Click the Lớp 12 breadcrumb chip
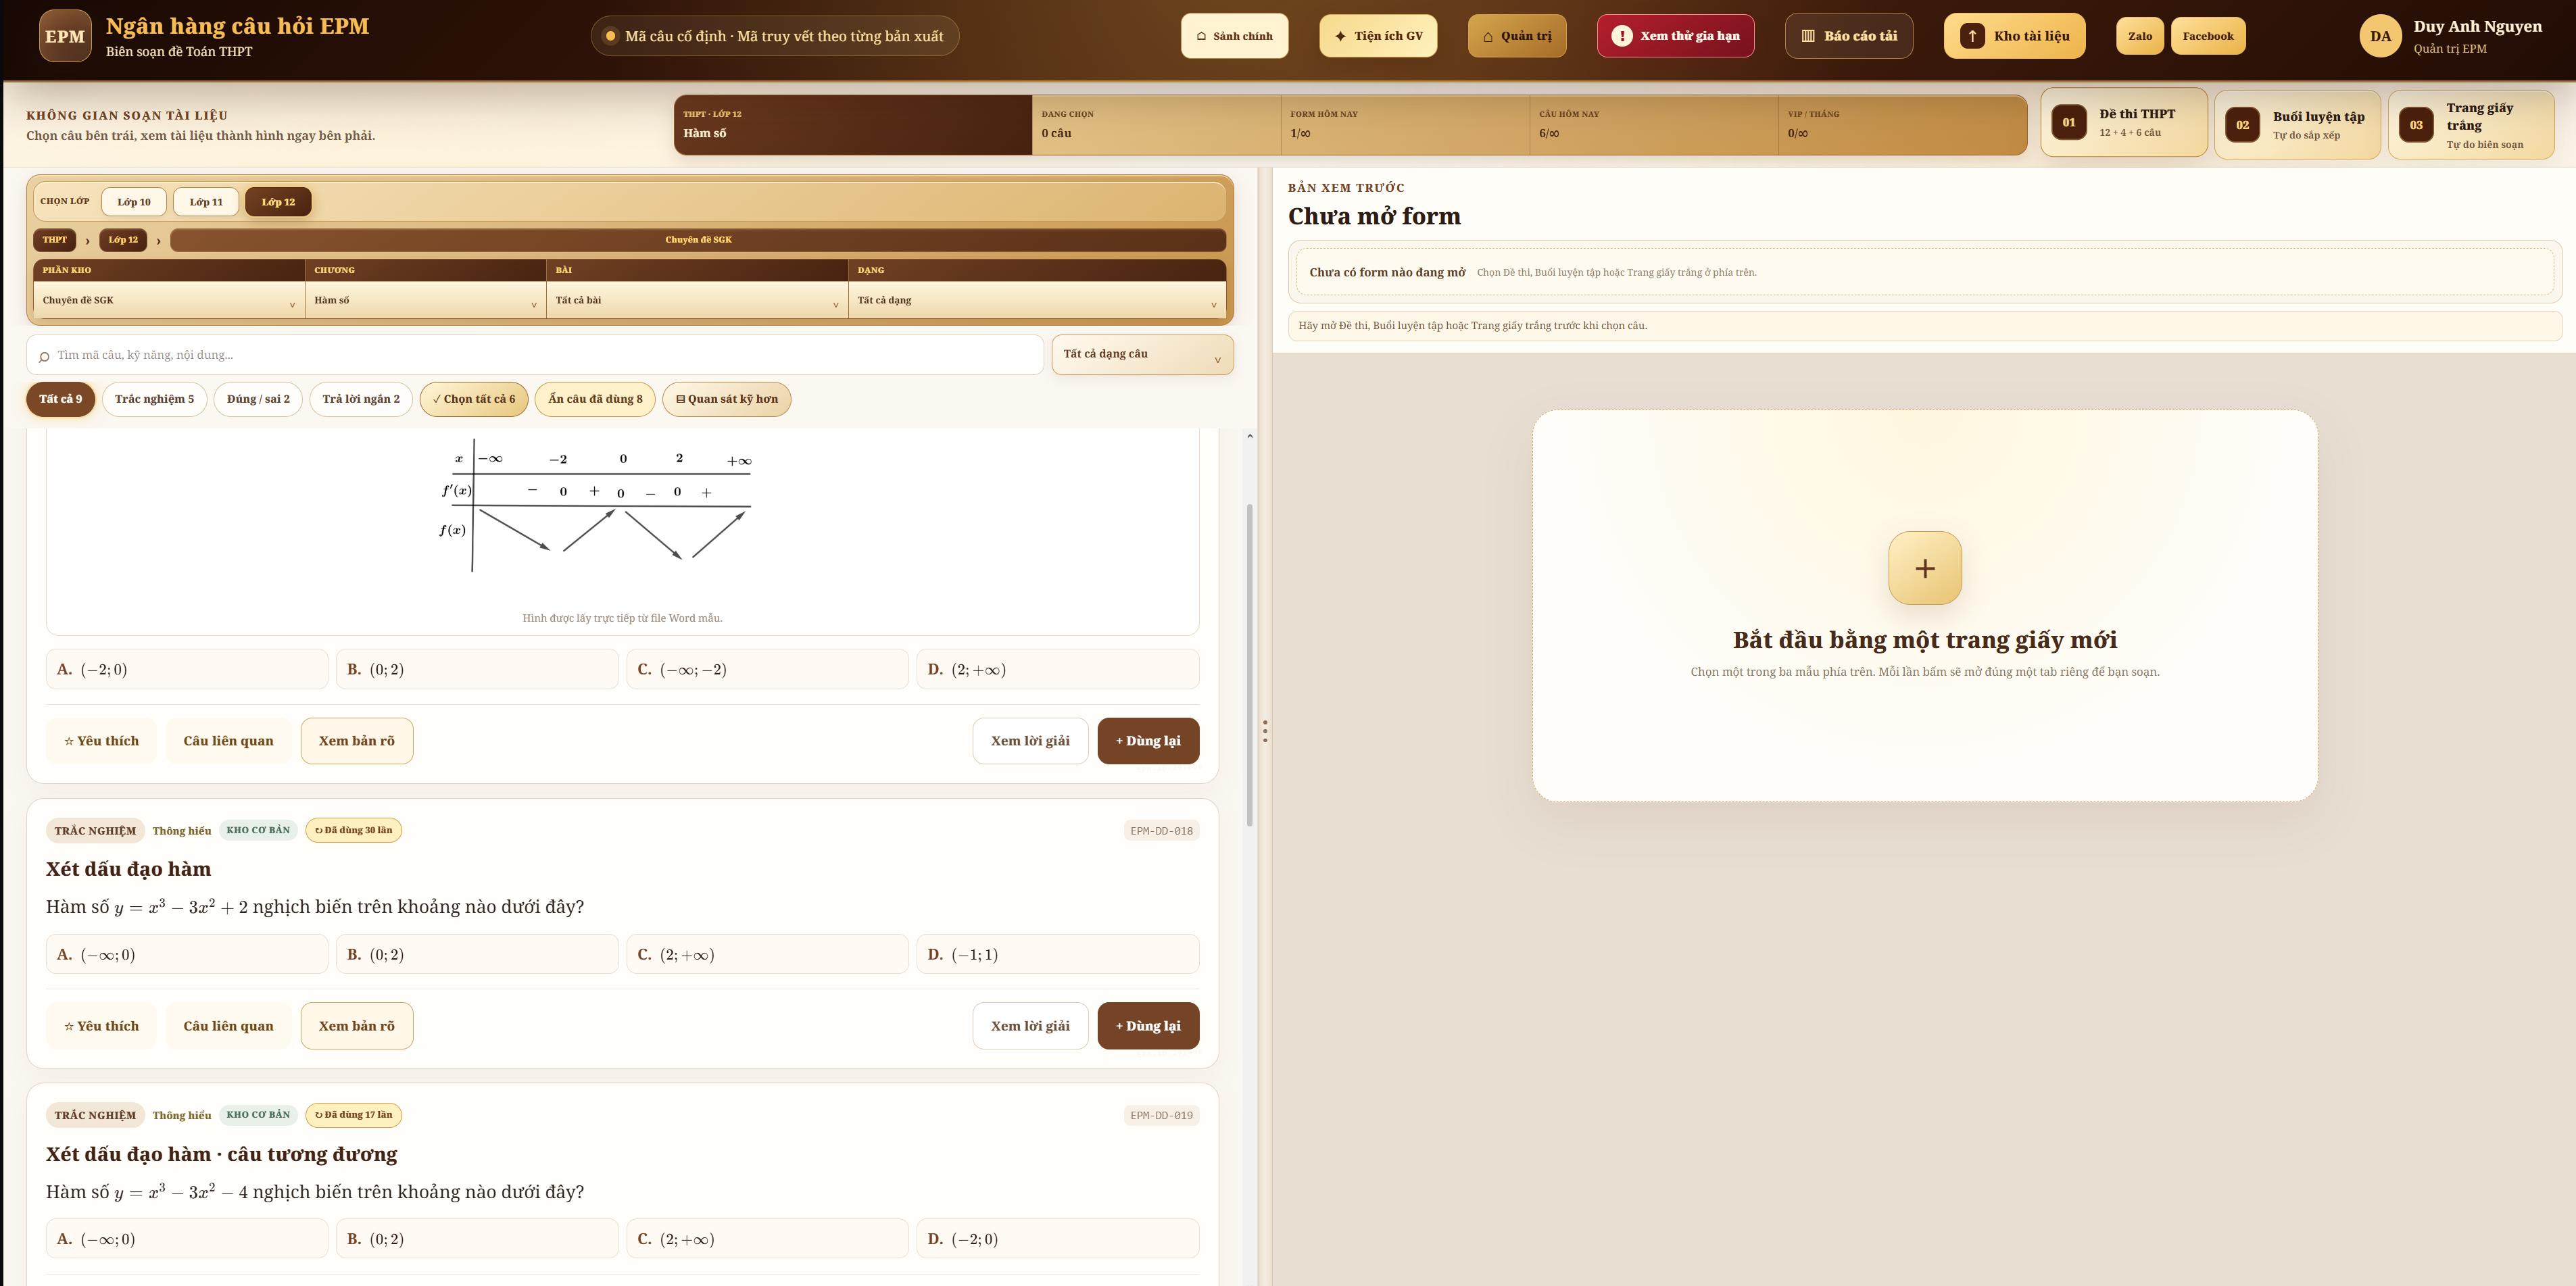This screenshot has width=2576, height=1286. (x=123, y=240)
